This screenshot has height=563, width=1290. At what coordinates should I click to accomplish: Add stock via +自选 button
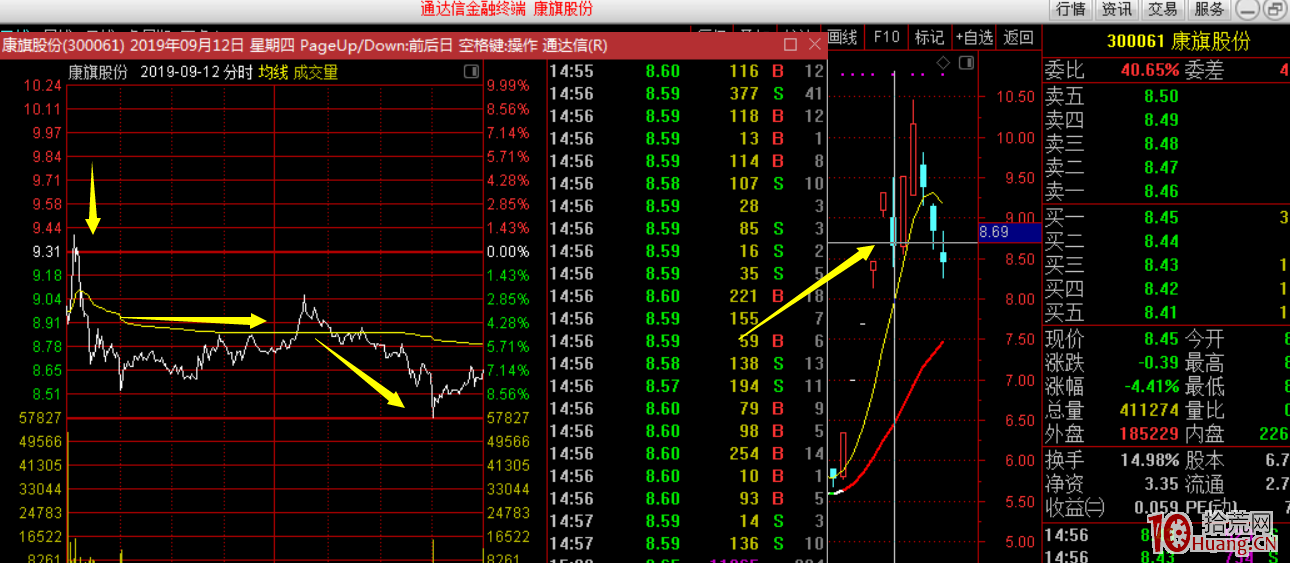974,37
